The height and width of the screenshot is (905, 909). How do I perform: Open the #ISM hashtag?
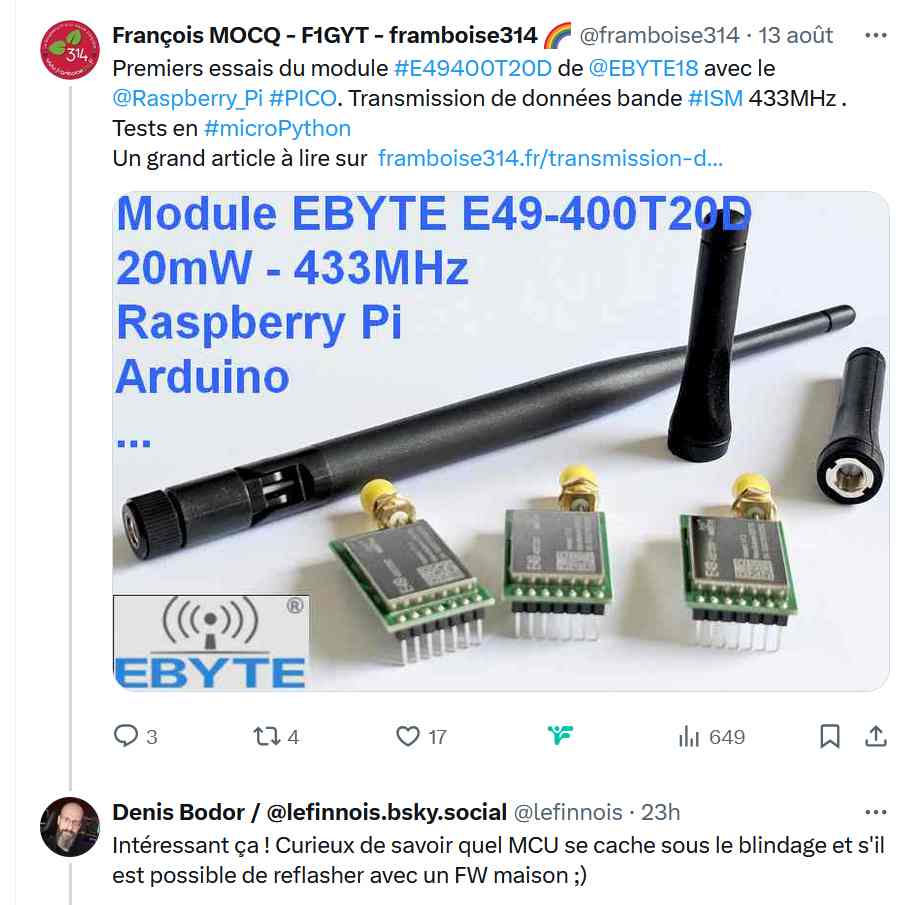coord(715,99)
